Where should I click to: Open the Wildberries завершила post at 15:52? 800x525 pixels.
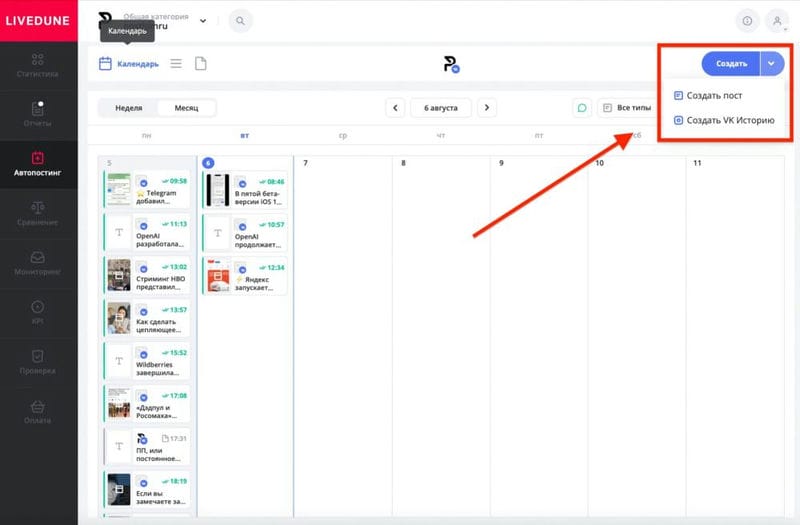pos(147,361)
